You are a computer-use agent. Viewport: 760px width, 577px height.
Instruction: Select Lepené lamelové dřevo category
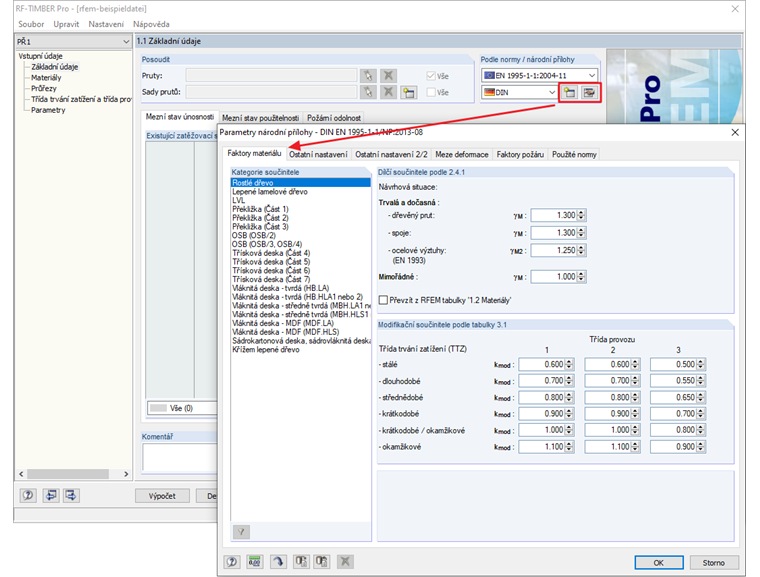click(301, 192)
